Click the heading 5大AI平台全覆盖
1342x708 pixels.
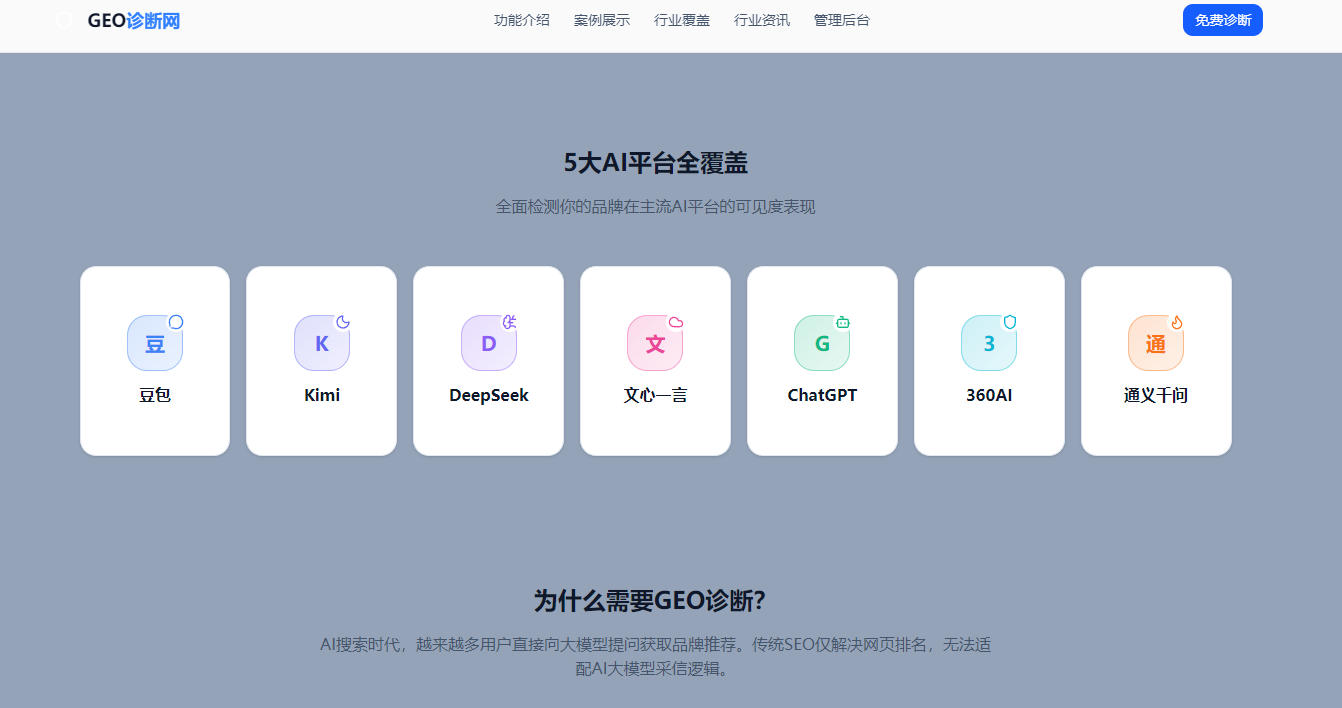pyautogui.click(x=656, y=163)
